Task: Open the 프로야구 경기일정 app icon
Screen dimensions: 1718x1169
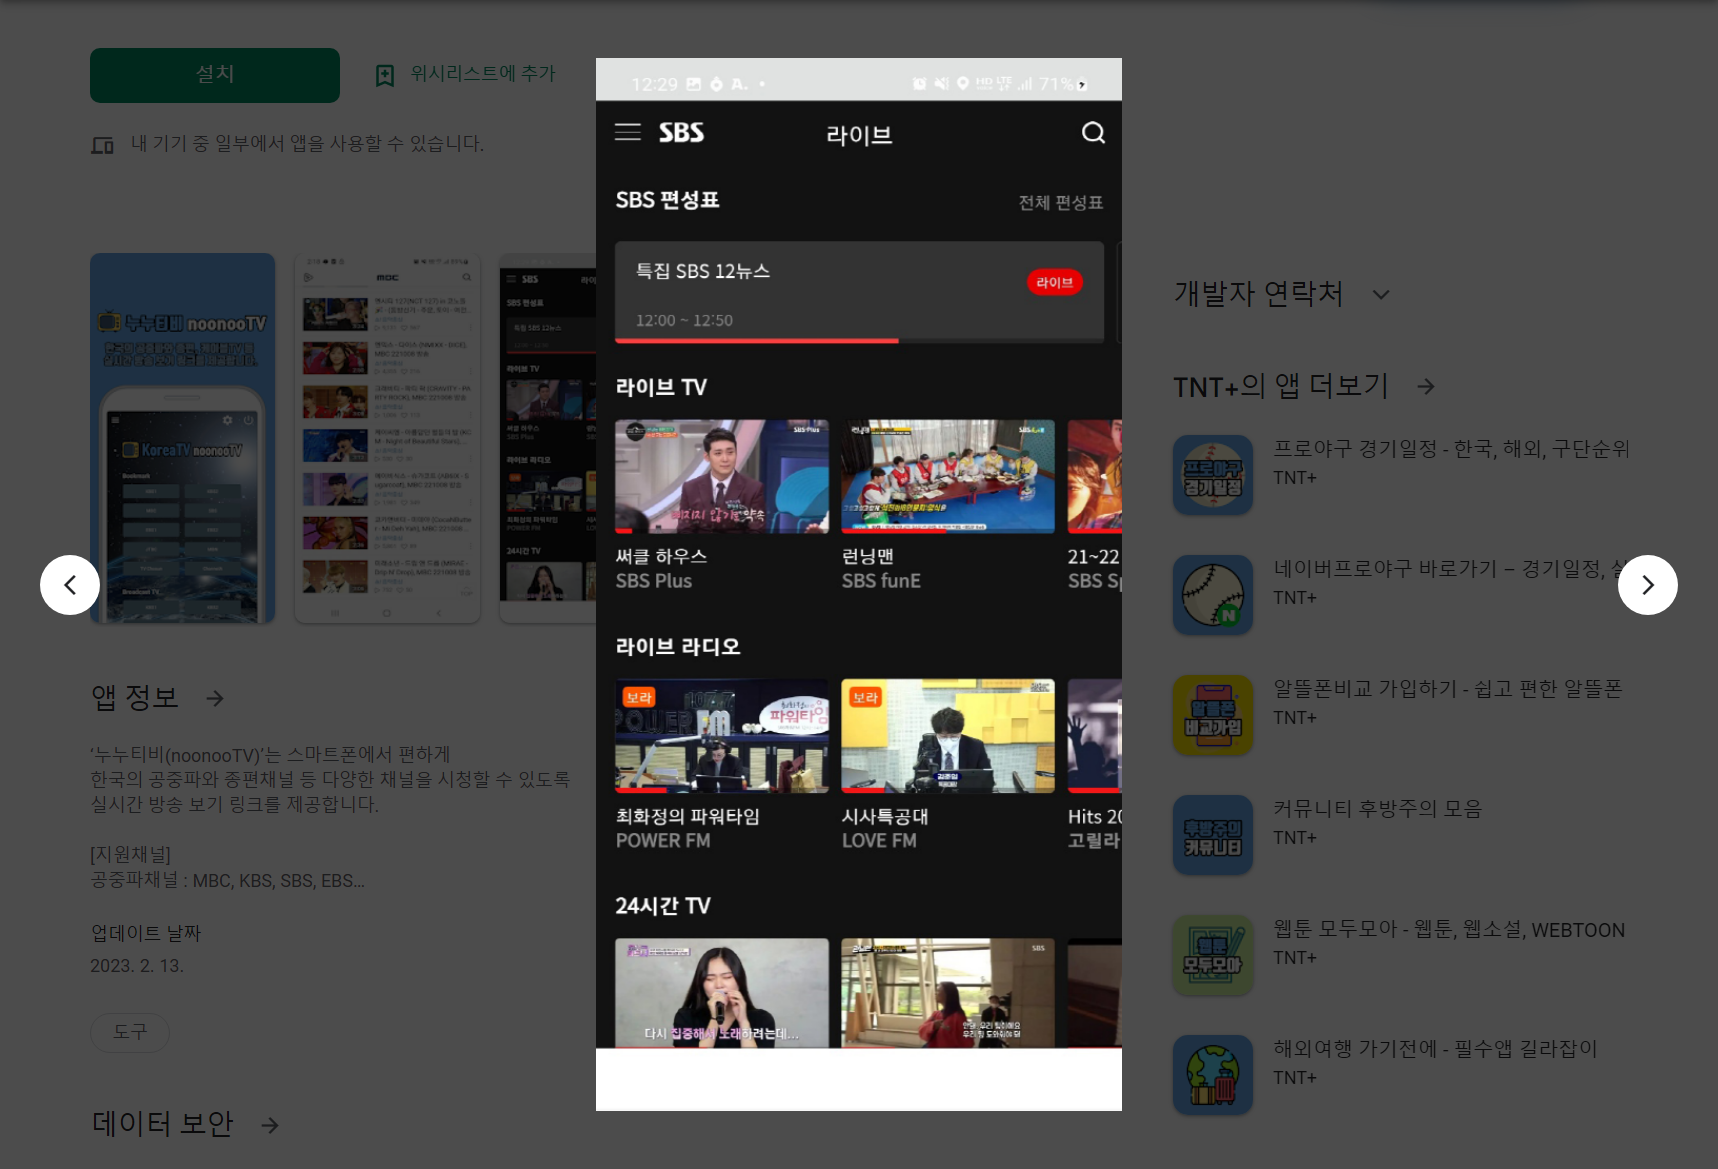Action: click(x=1212, y=475)
